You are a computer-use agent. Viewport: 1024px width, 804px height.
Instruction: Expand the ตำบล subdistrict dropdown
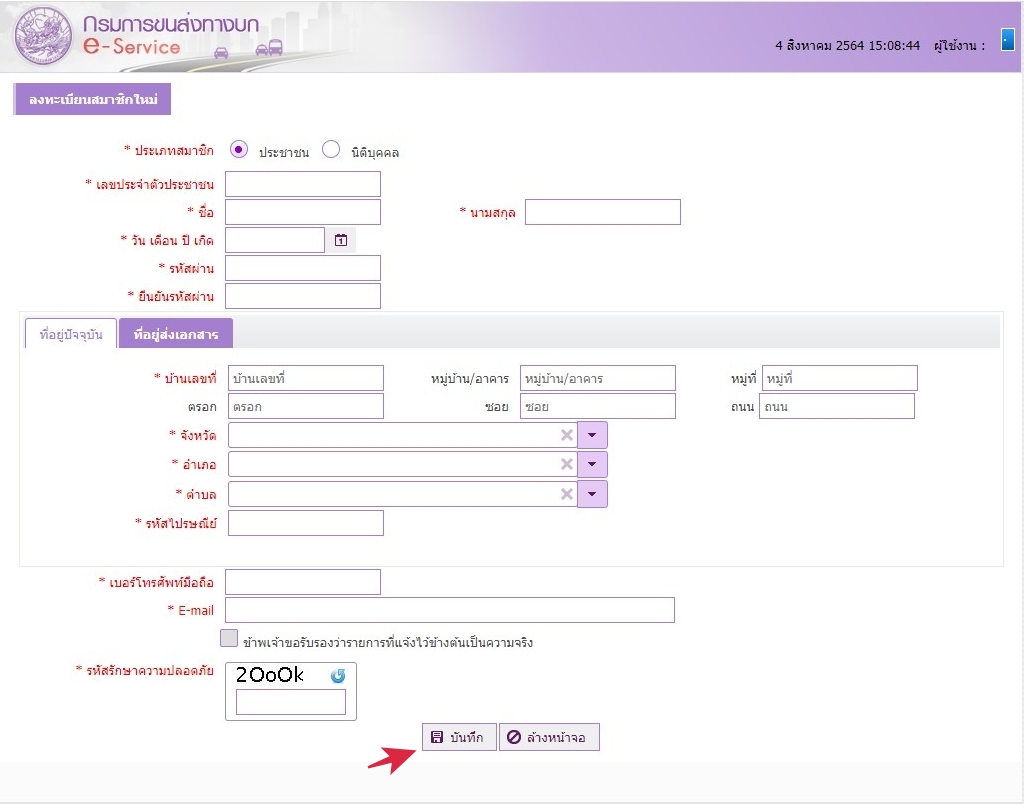(592, 494)
